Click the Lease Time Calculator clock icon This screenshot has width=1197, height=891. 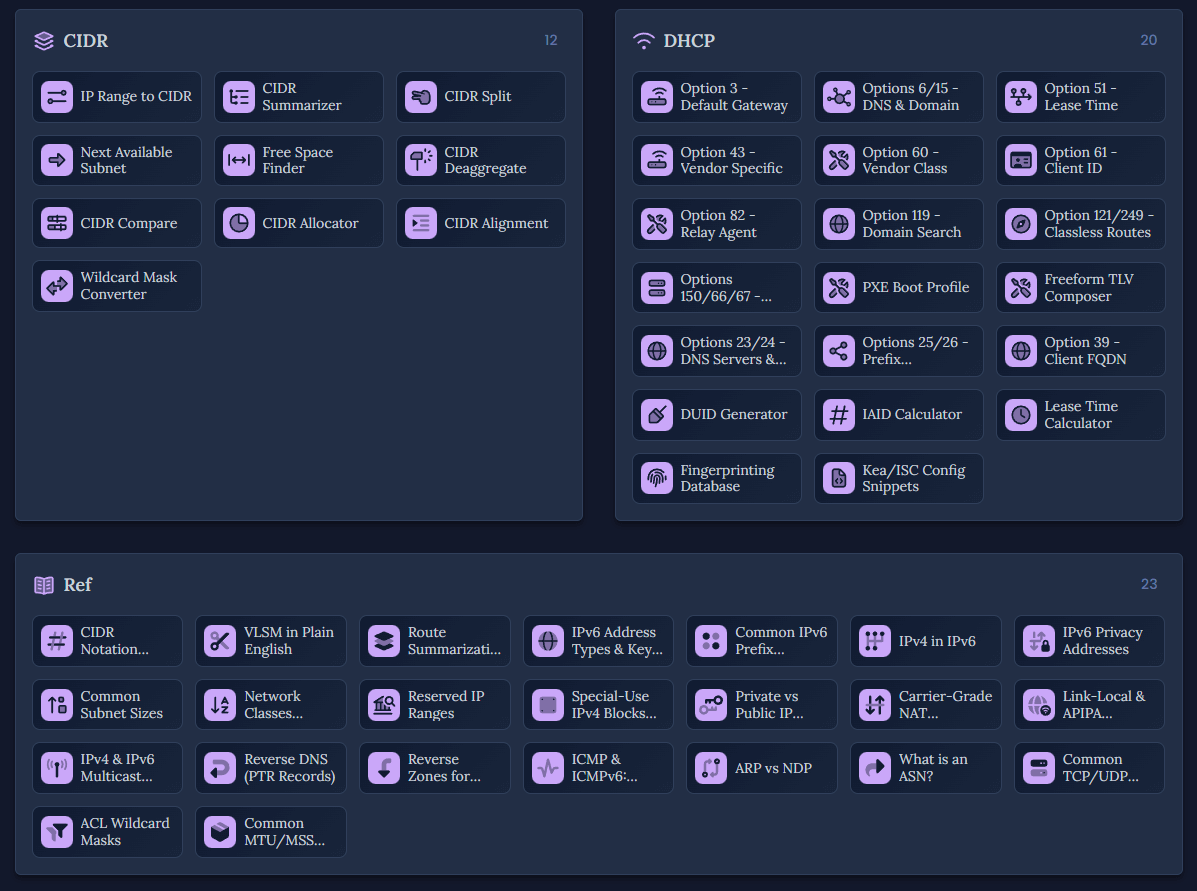[1021, 415]
